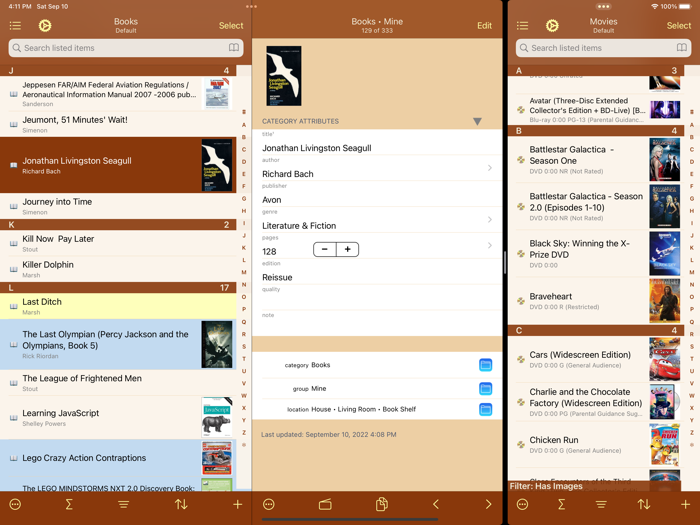700x525 pixels.
Task: Open location folder icon
Action: pyautogui.click(x=485, y=409)
